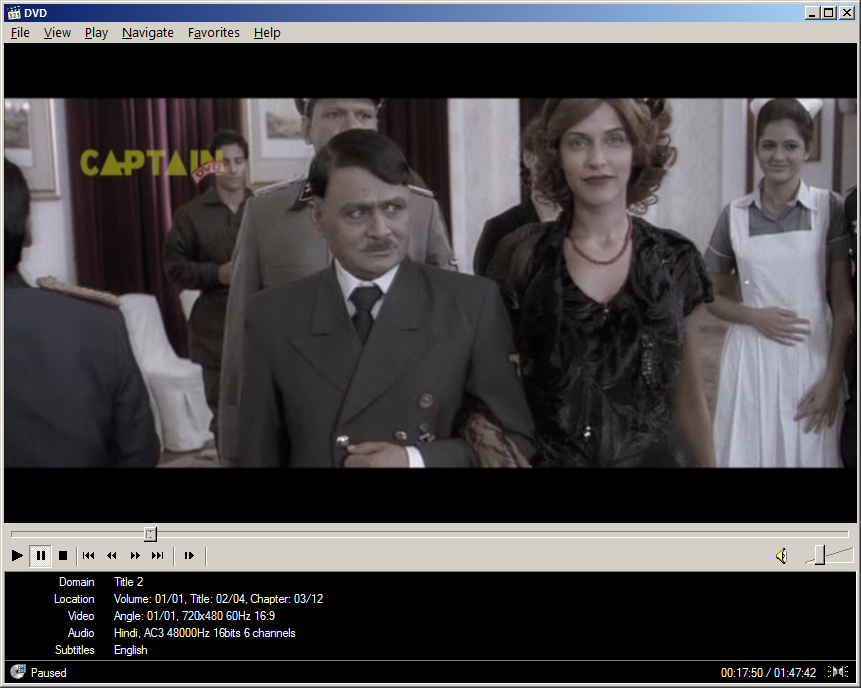Open the View menu
The height and width of the screenshot is (688, 861).
[x=57, y=33]
